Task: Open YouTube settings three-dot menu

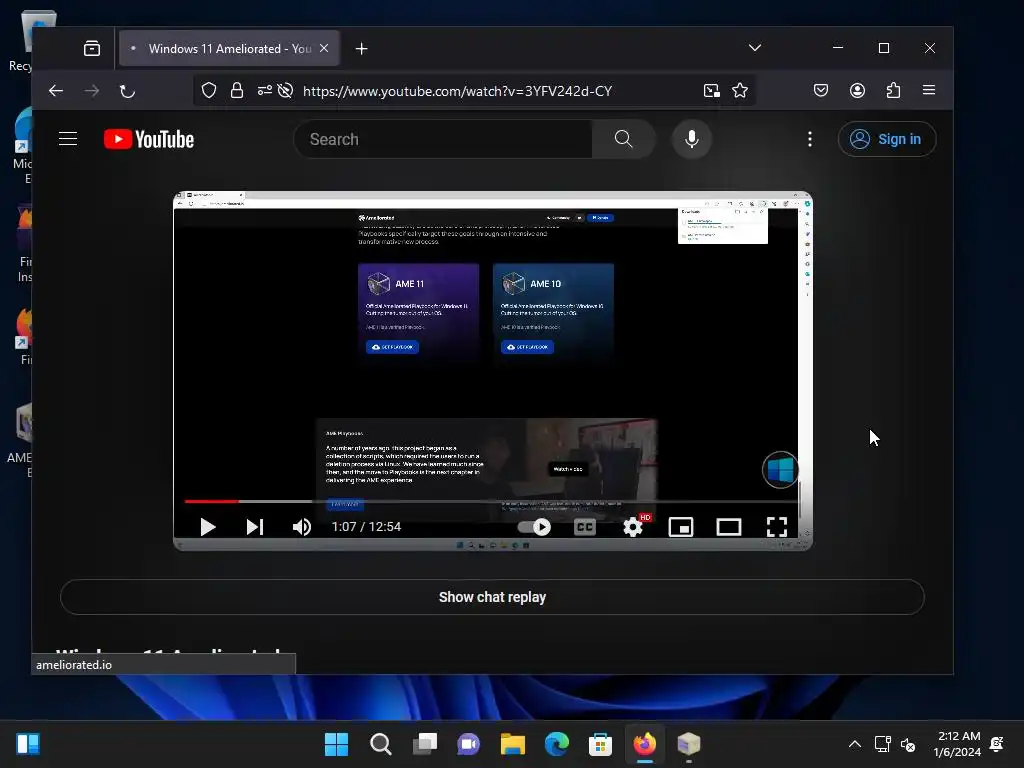Action: click(810, 139)
